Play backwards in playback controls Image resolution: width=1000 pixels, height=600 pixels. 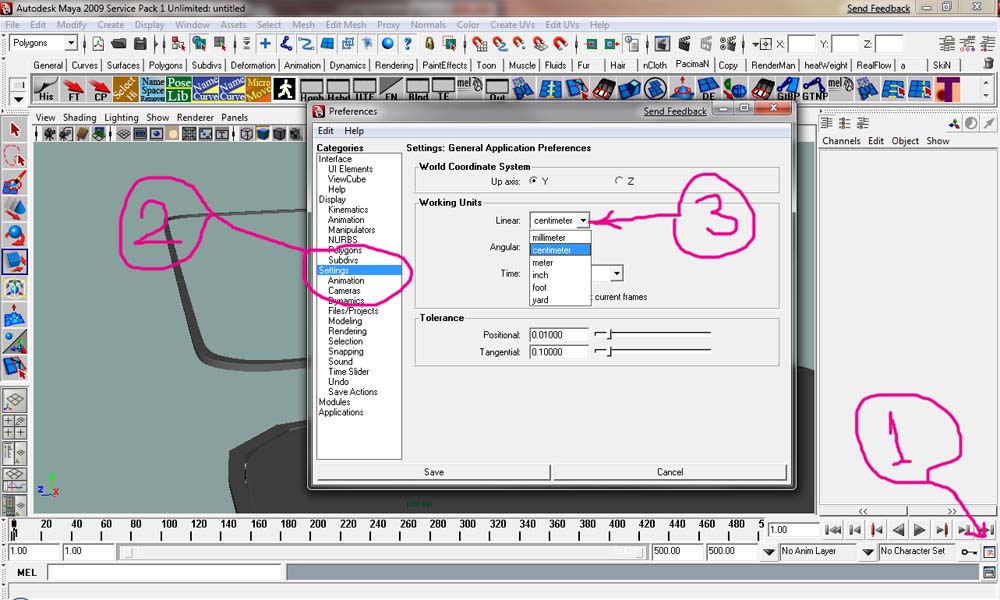[898, 530]
